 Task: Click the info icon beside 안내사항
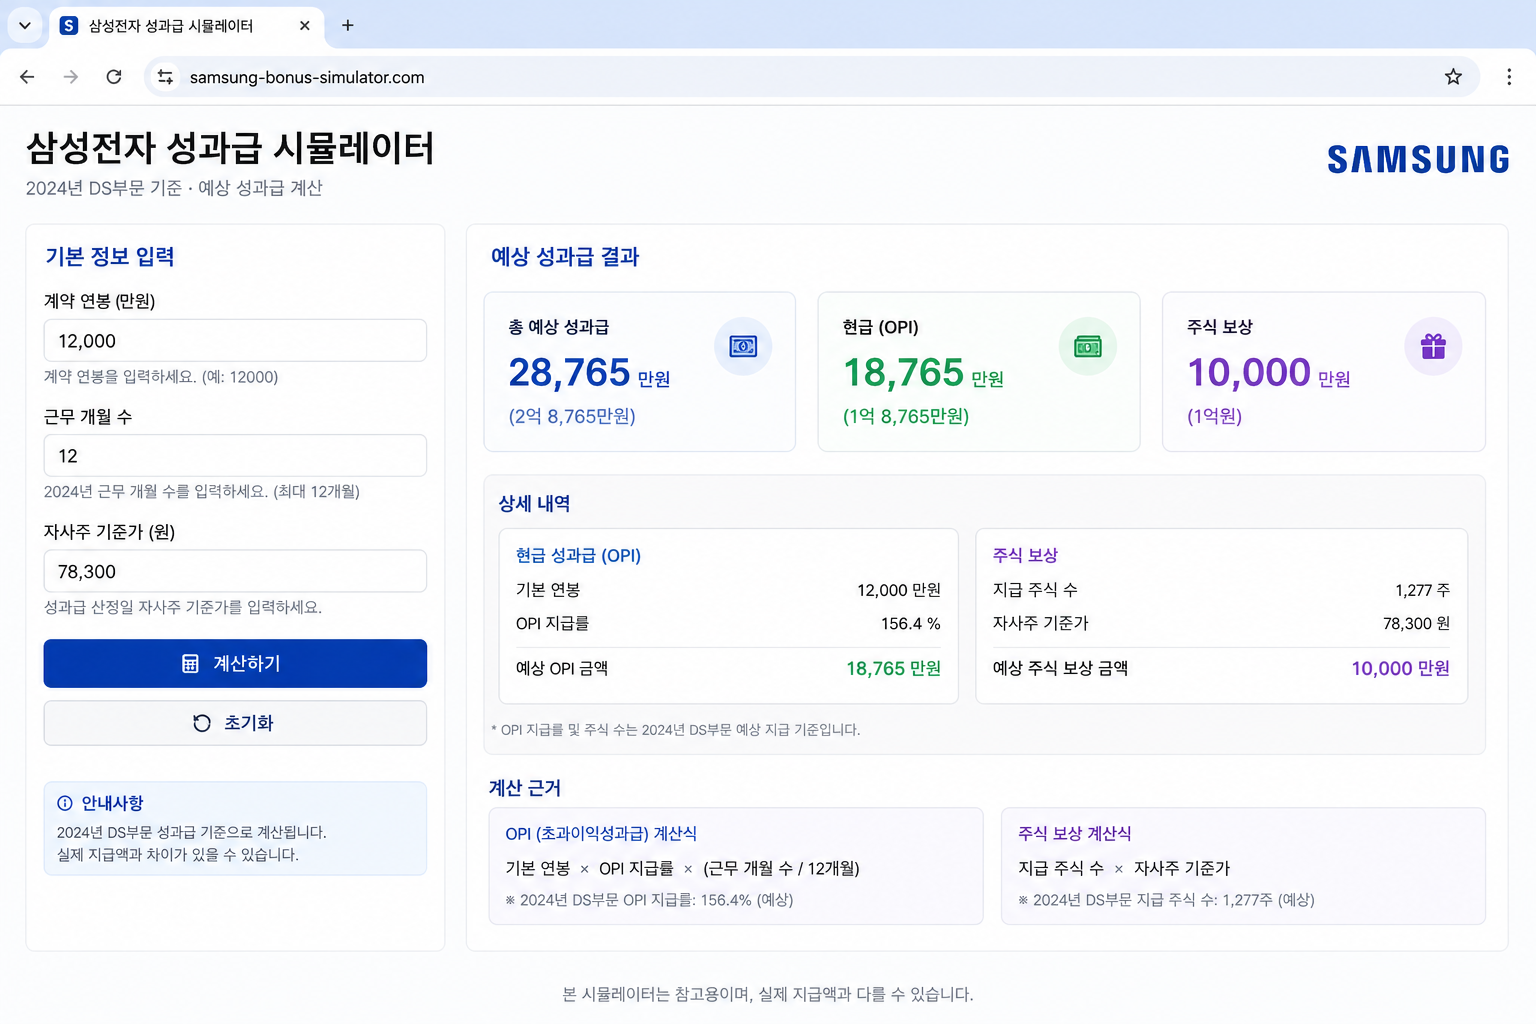[65, 803]
